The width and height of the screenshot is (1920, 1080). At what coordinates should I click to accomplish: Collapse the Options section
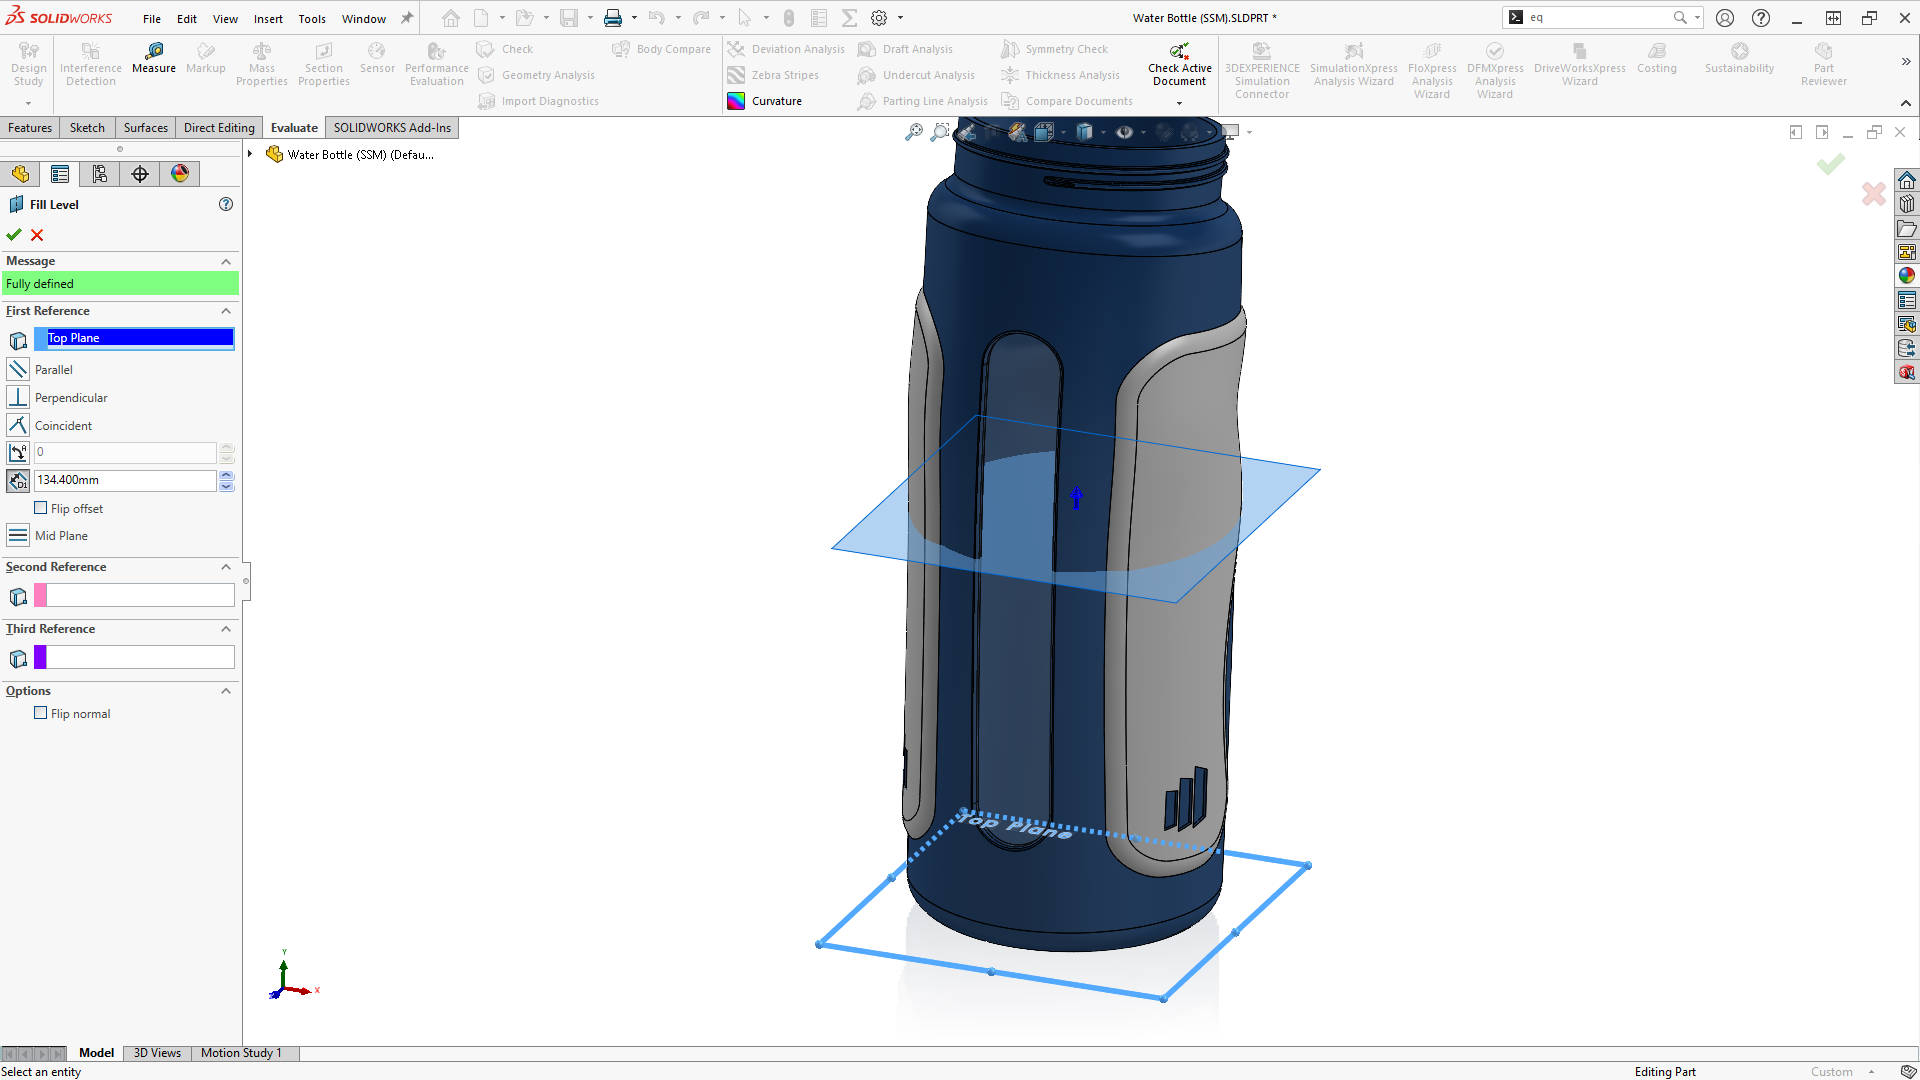(226, 690)
